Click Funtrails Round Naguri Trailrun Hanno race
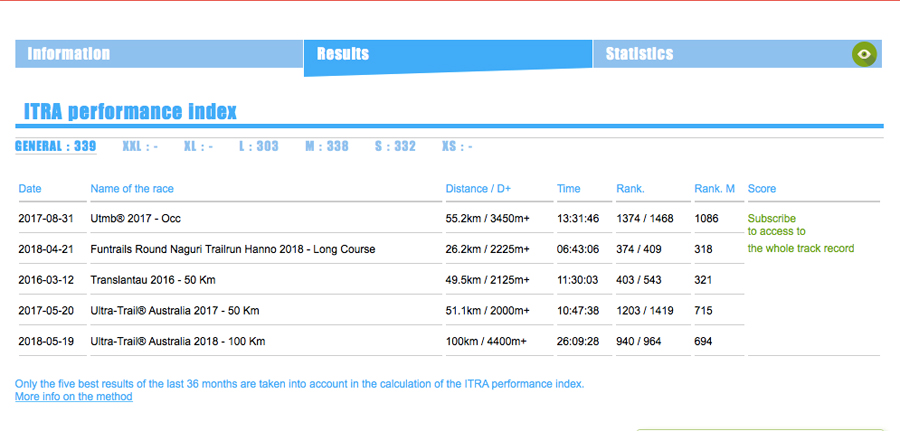The width and height of the screenshot is (900, 431). (232, 249)
